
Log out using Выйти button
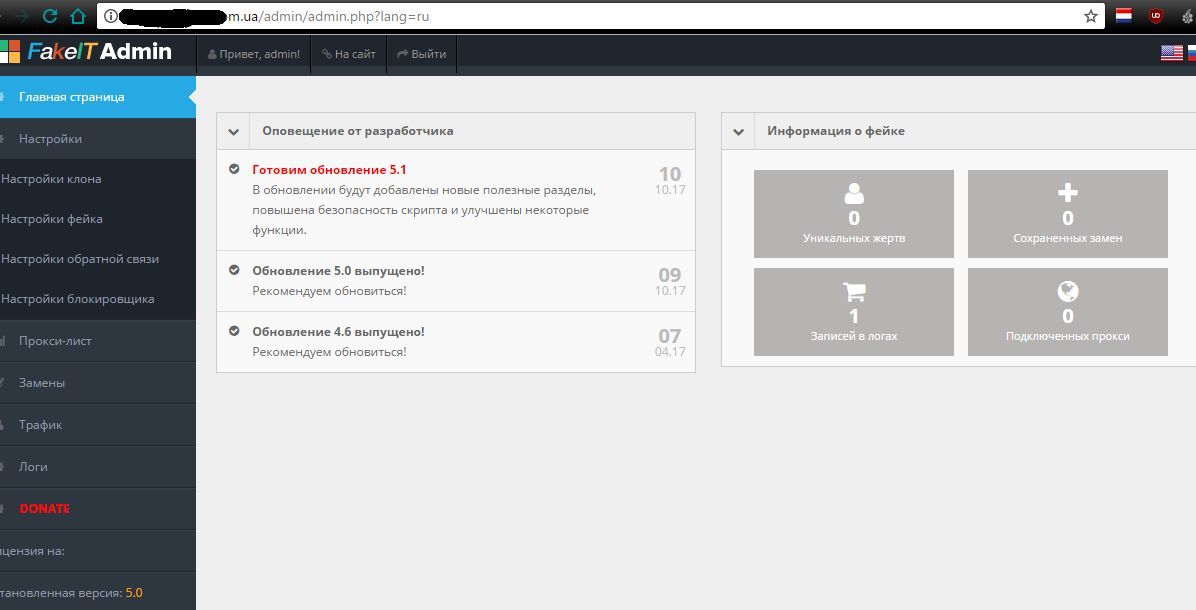422,54
